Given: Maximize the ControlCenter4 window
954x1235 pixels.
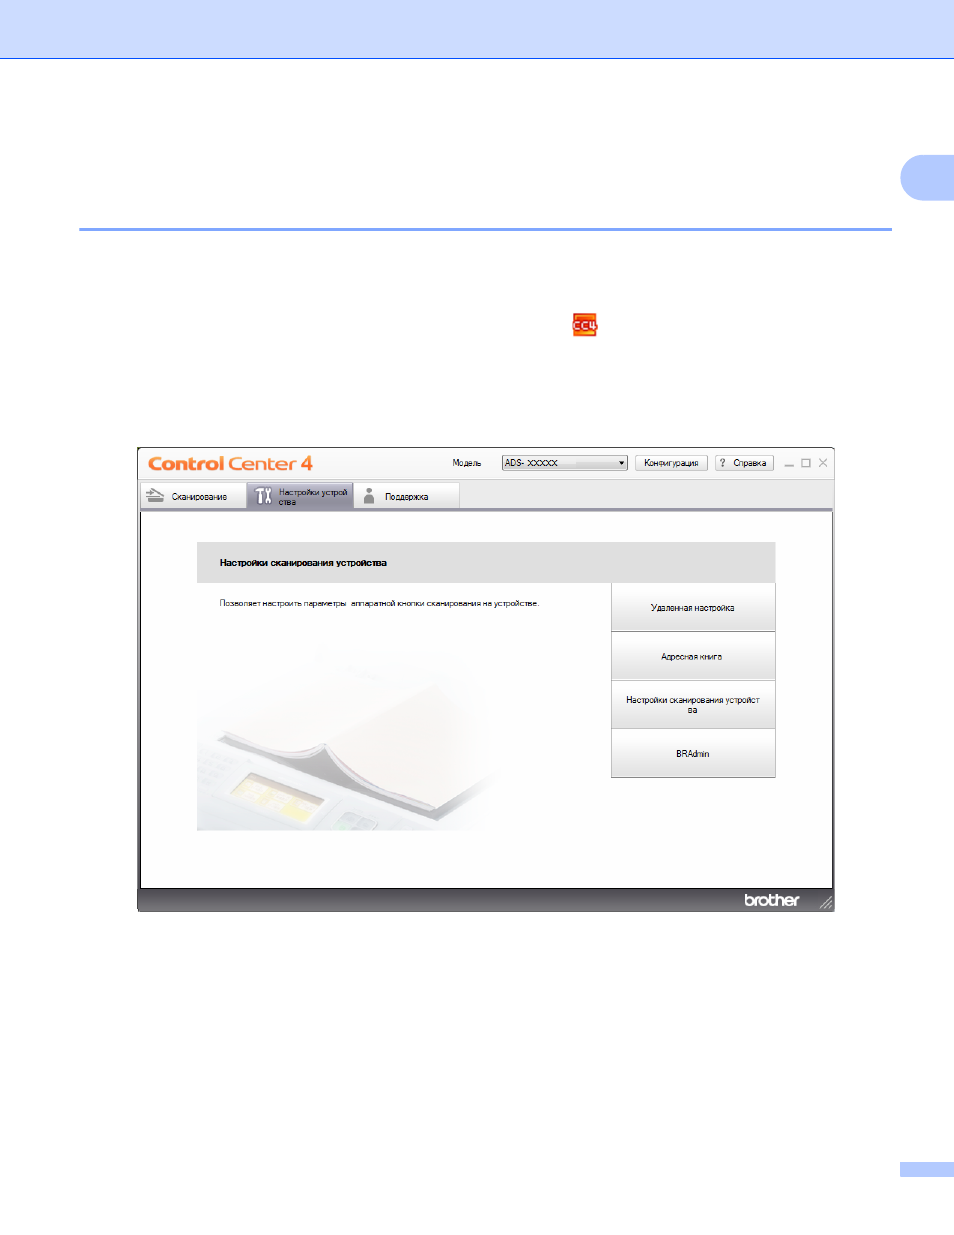Looking at the screenshot, I should (x=806, y=463).
